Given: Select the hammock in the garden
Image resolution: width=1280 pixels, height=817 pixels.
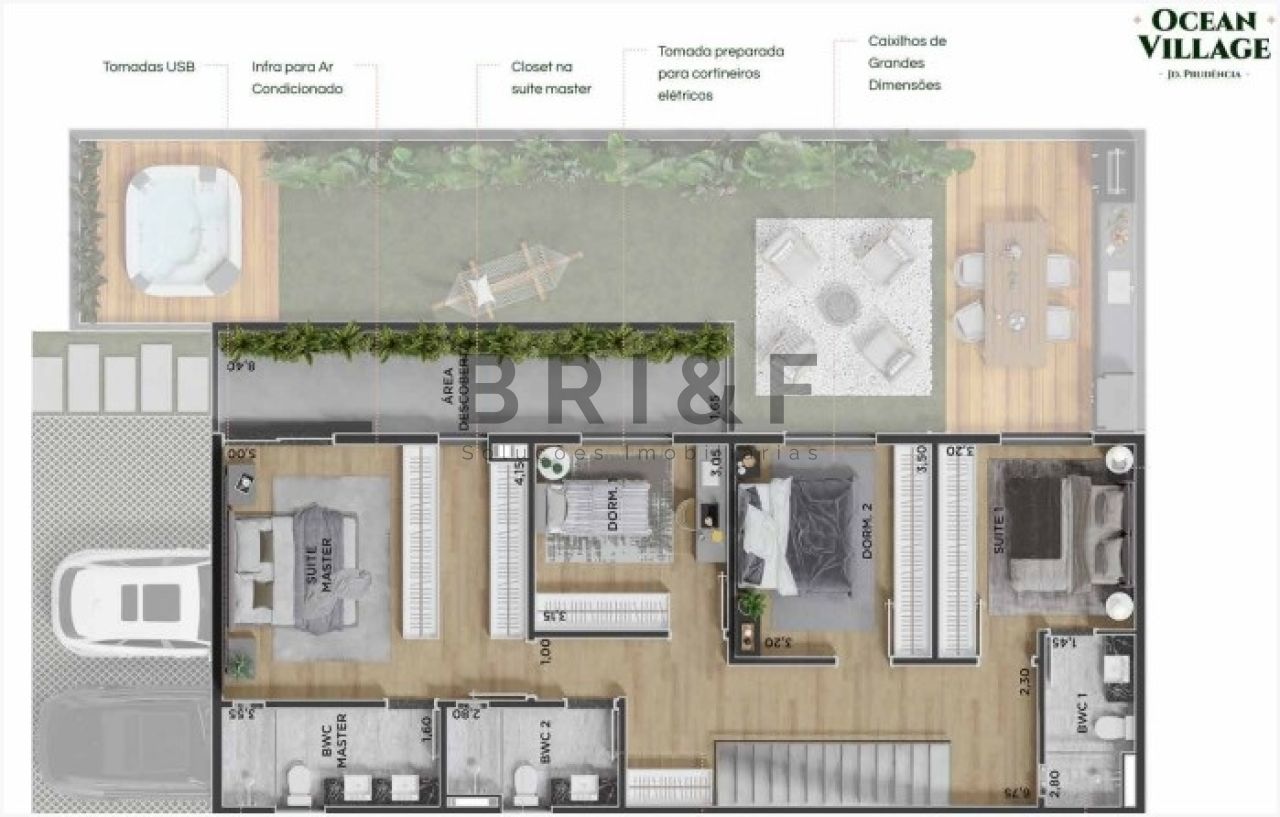Looking at the screenshot, I should pos(507,276).
